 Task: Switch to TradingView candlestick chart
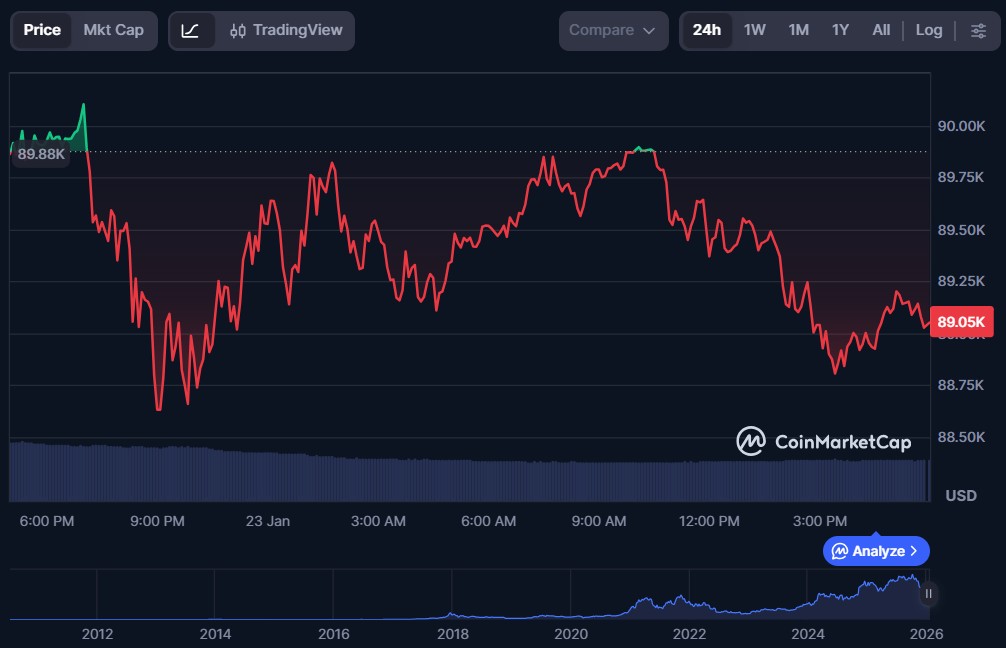click(286, 31)
